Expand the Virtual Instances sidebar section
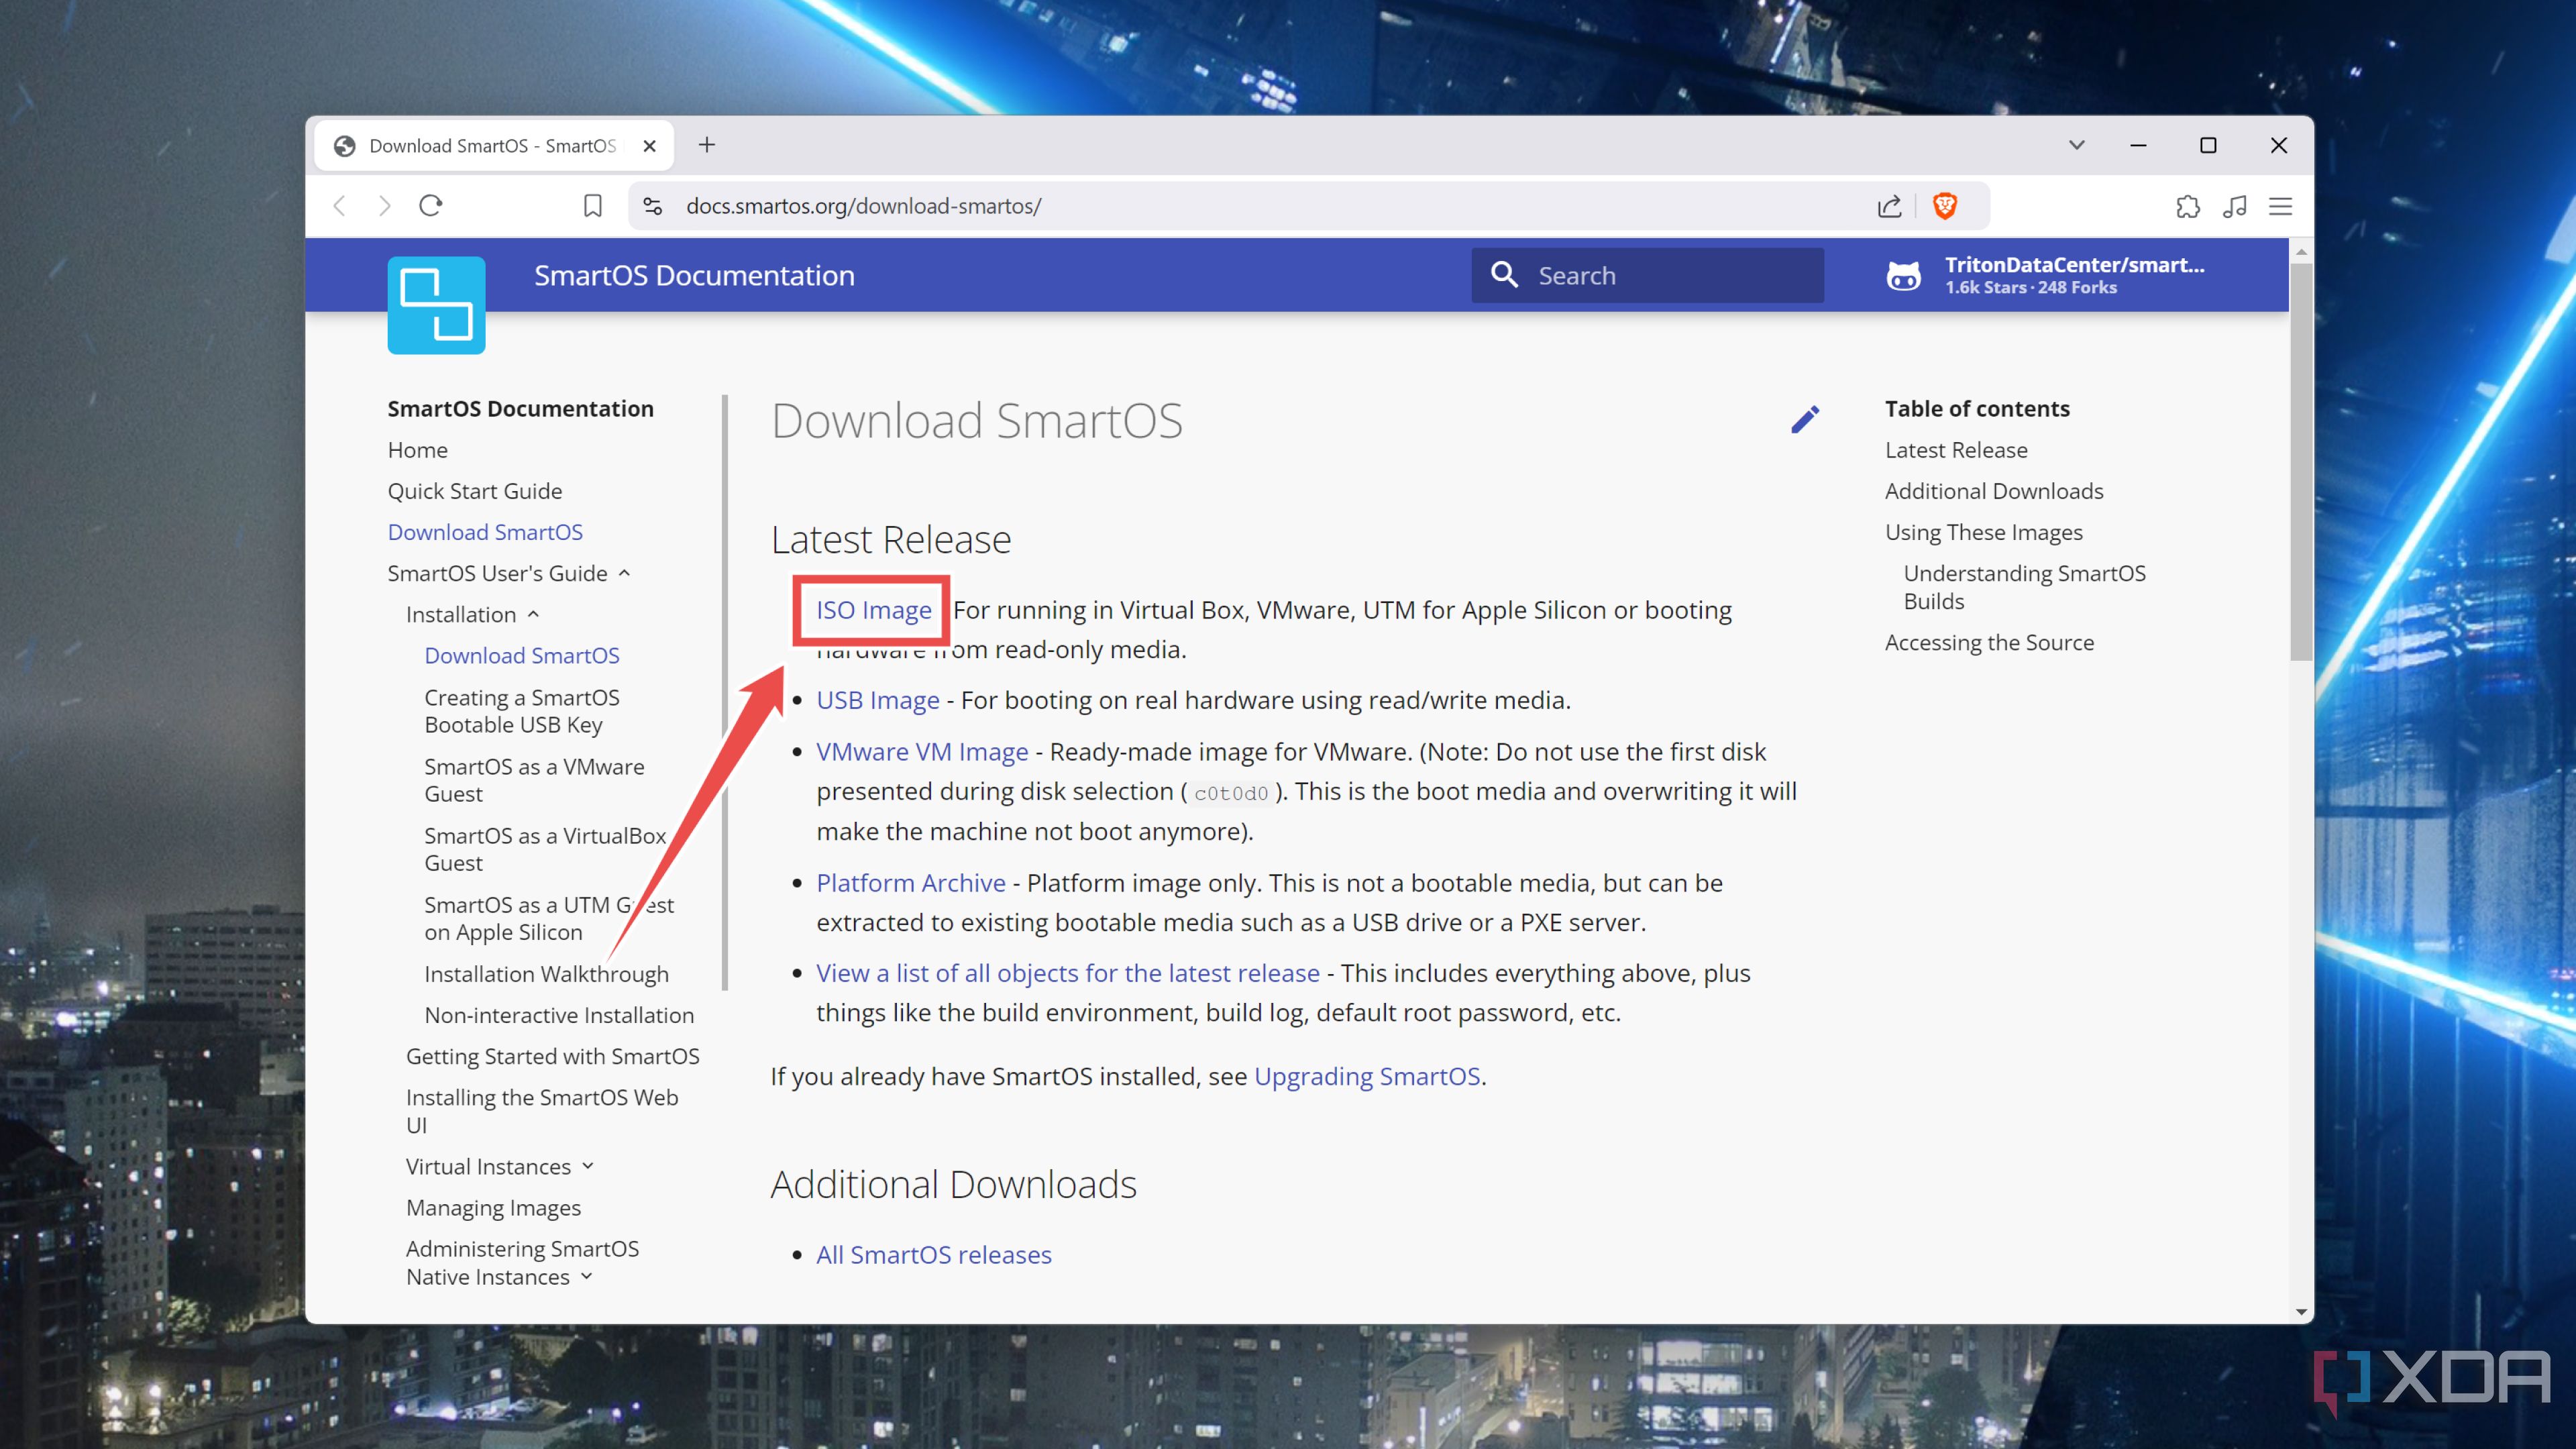Screen dimensions: 2576x1449 588,1166
